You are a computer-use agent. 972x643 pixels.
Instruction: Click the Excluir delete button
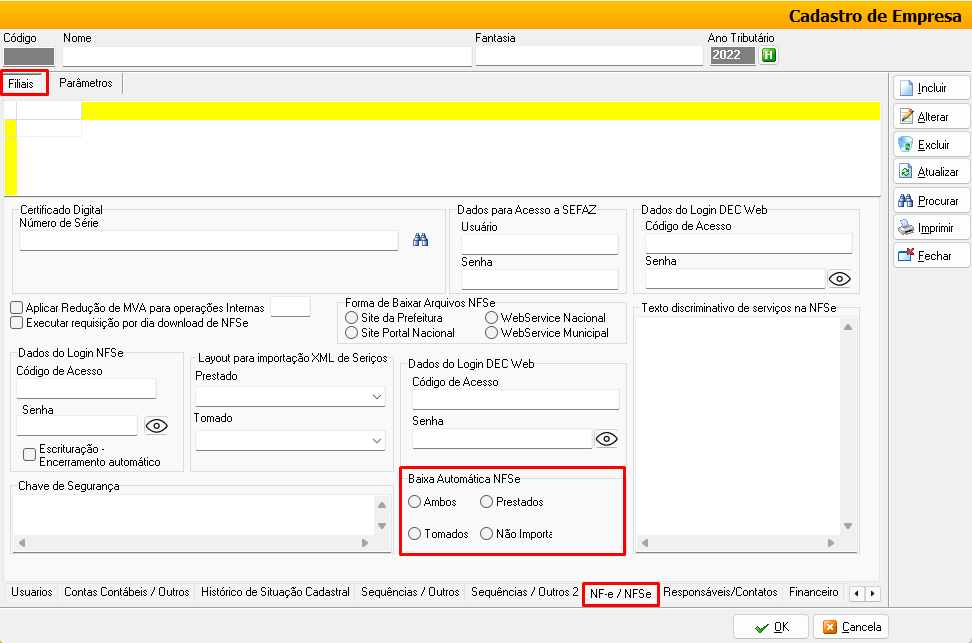(931, 145)
